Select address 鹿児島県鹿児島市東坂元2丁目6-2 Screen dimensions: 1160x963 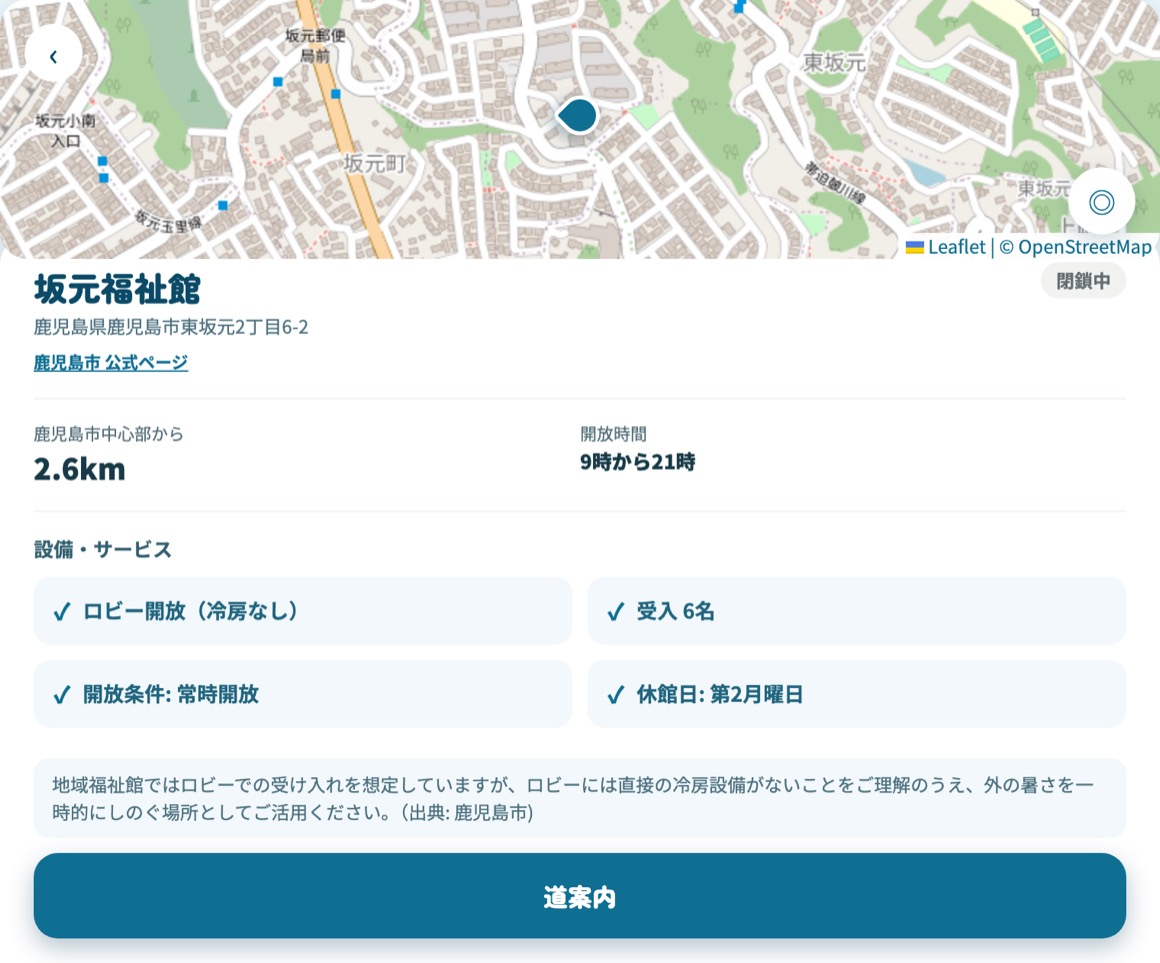coord(171,327)
